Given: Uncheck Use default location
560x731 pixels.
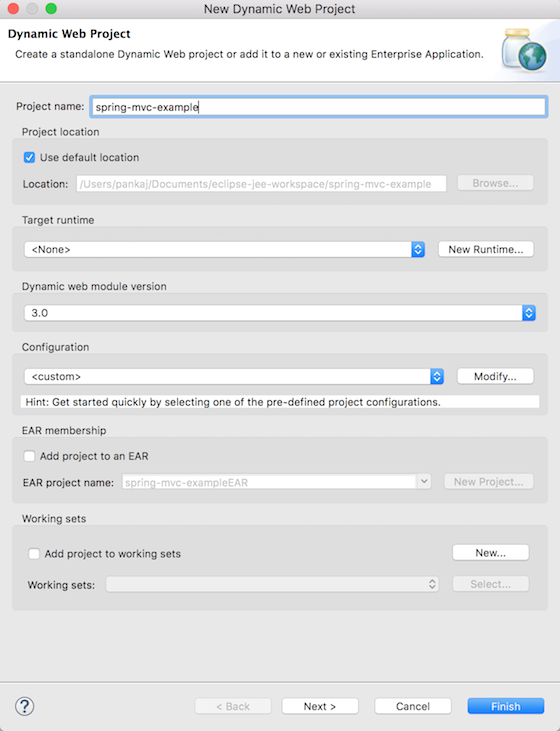Looking at the screenshot, I should click(29, 158).
